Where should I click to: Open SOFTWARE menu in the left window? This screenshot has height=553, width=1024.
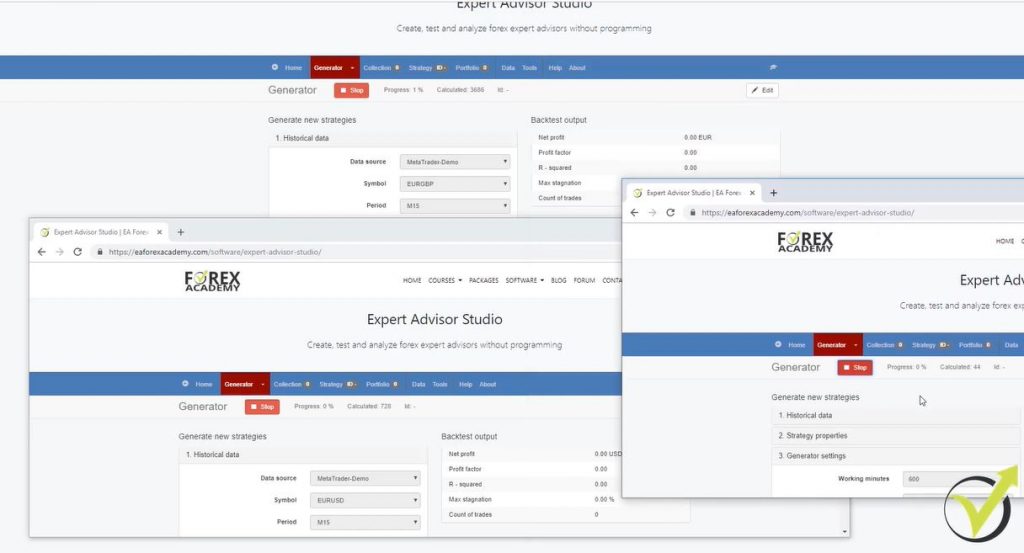tap(524, 280)
